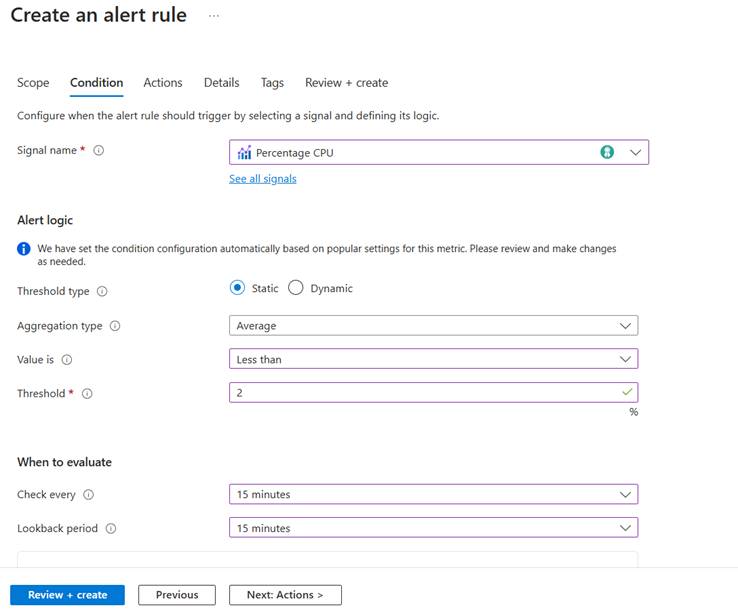Viewport: 738px width, 612px height.
Task: Click info icon next to Value is
Action: click(x=67, y=360)
